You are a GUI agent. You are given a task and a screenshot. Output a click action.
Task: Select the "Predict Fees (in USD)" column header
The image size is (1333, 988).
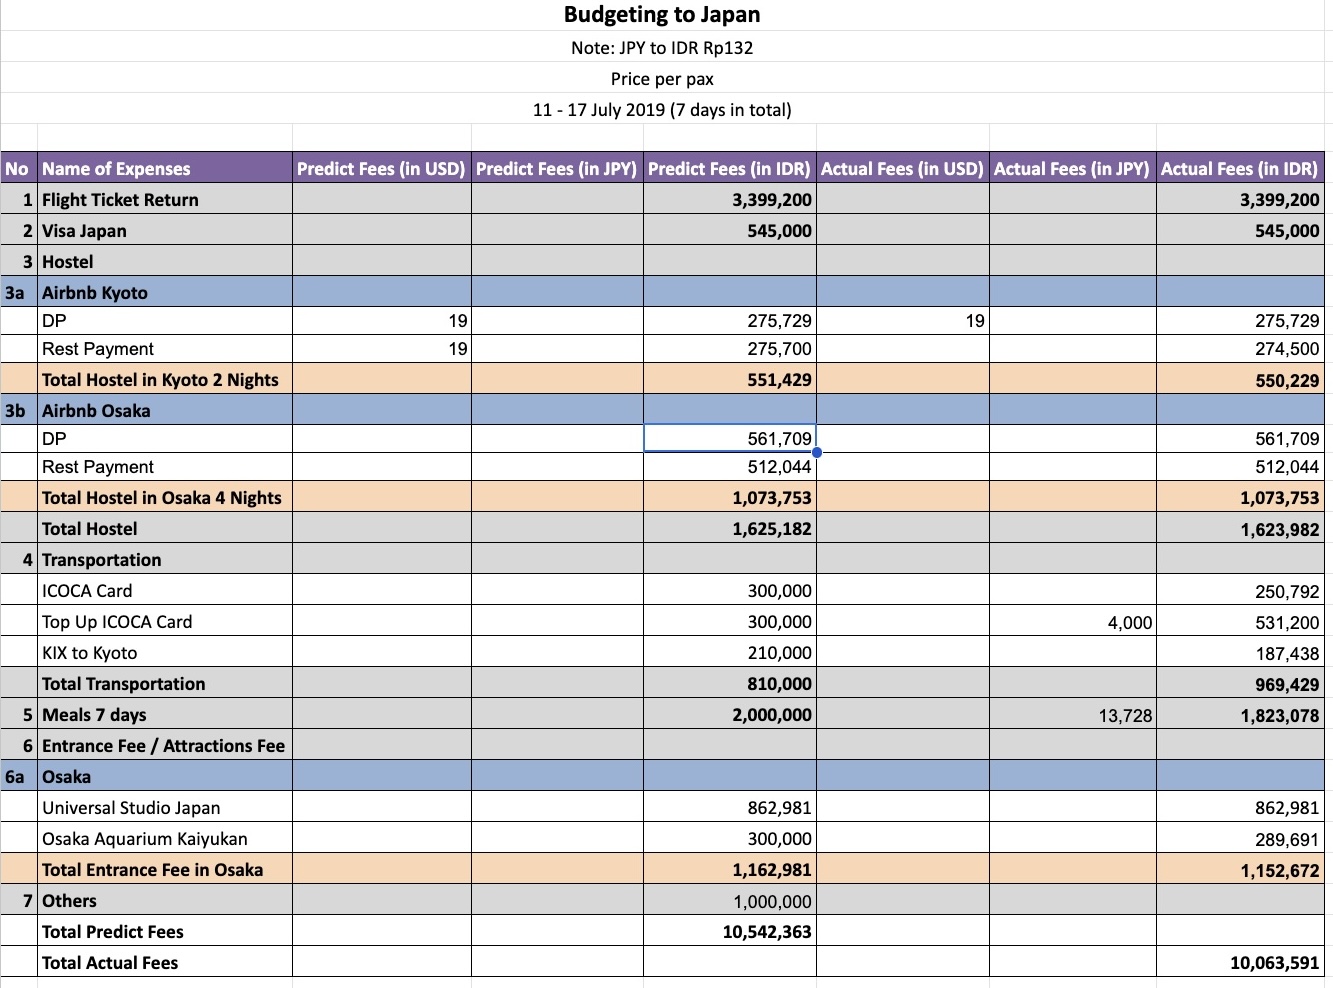381,169
